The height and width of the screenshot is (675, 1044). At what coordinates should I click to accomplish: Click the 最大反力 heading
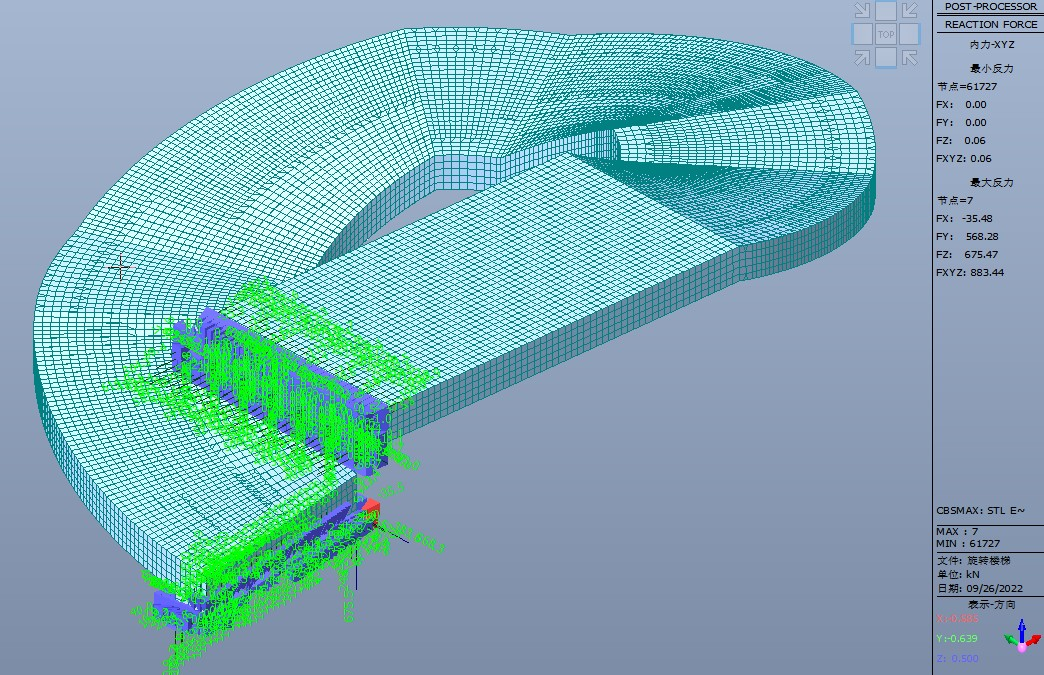(x=991, y=182)
